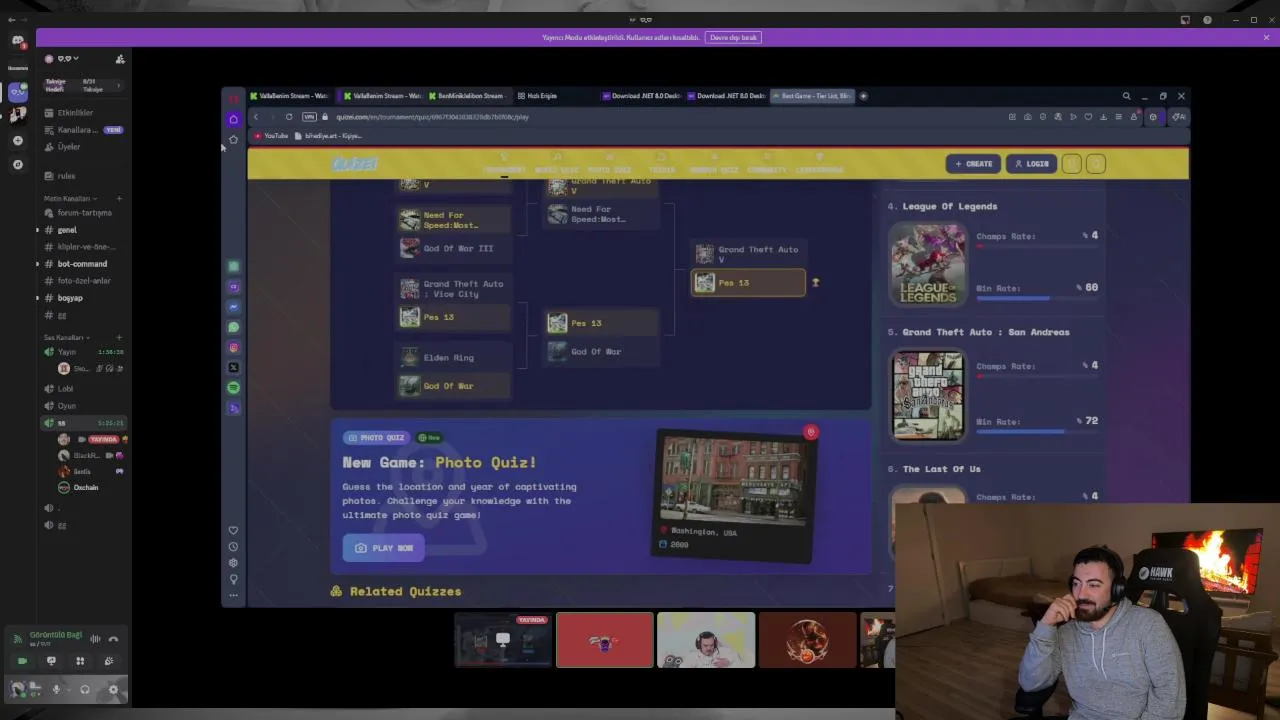The width and height of the screenshot is (1280, 720).
Task: Open the Discord explore servers compass icon
Action: (x=17, y=164)
